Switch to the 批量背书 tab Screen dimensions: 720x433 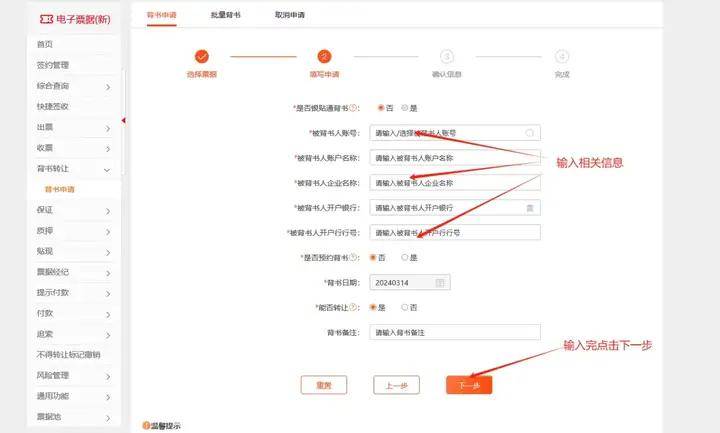click(225, 16)
